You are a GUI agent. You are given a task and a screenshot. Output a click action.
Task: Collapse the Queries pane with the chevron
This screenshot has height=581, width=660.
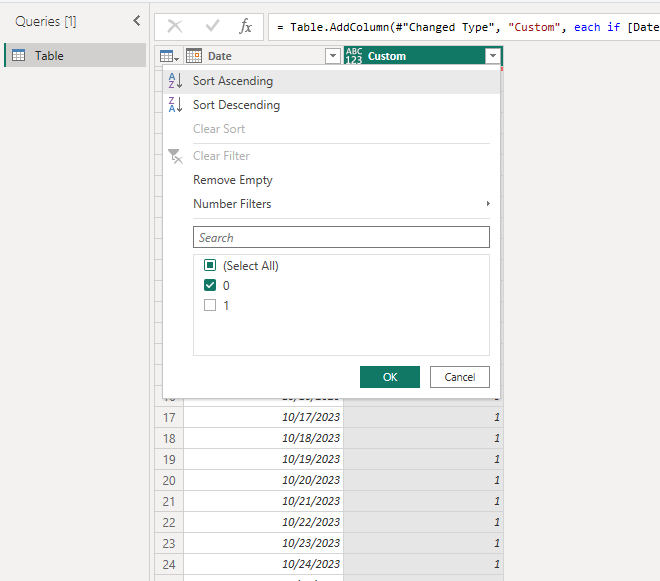coord(136,21)
